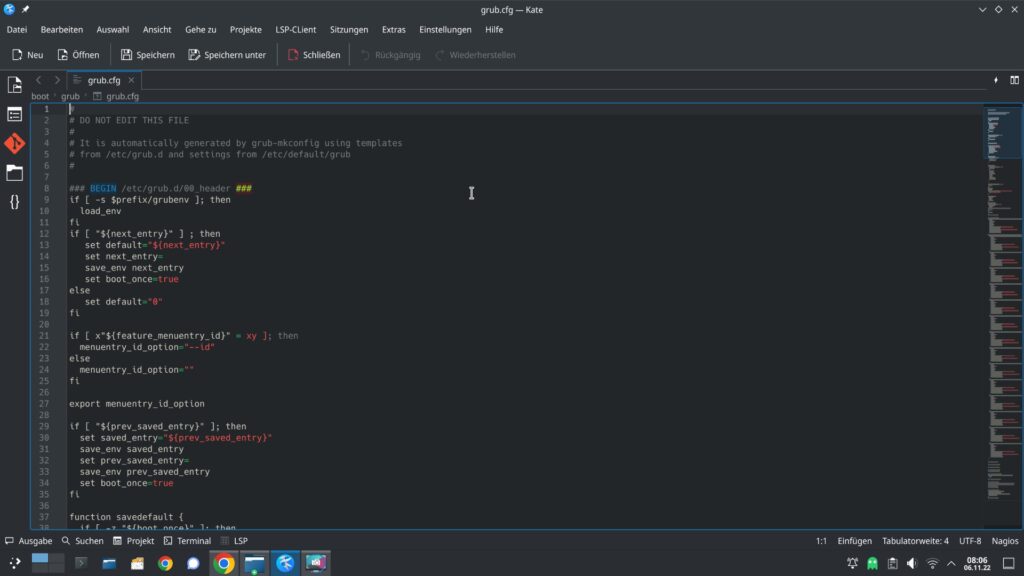Viewport: 1024px width, 576px height.
Task: Open the Ansicht menu
Action: pos(157,29)
